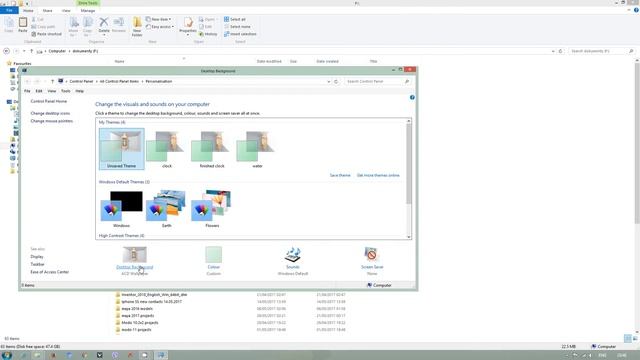Click 'Search Control Panel' field

click(377, 81)
